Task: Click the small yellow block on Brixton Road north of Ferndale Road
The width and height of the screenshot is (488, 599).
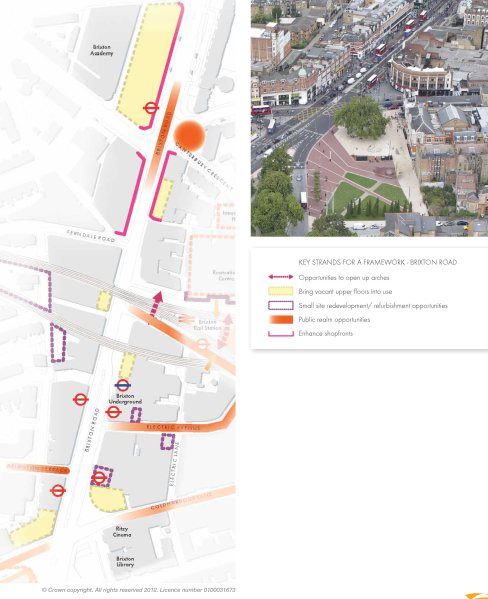Action: [x=163, y=199]
